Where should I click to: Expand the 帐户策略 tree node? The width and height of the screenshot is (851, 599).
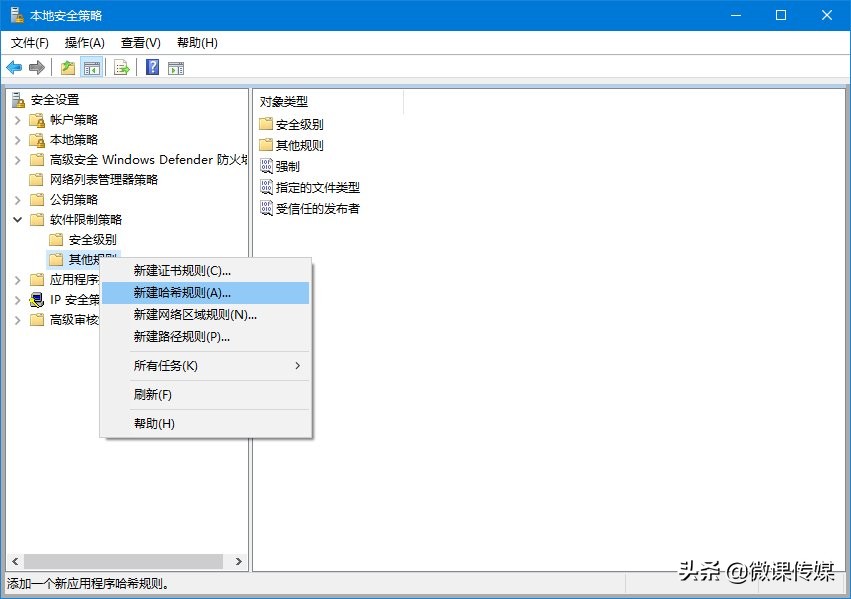(x=17, y=120)
